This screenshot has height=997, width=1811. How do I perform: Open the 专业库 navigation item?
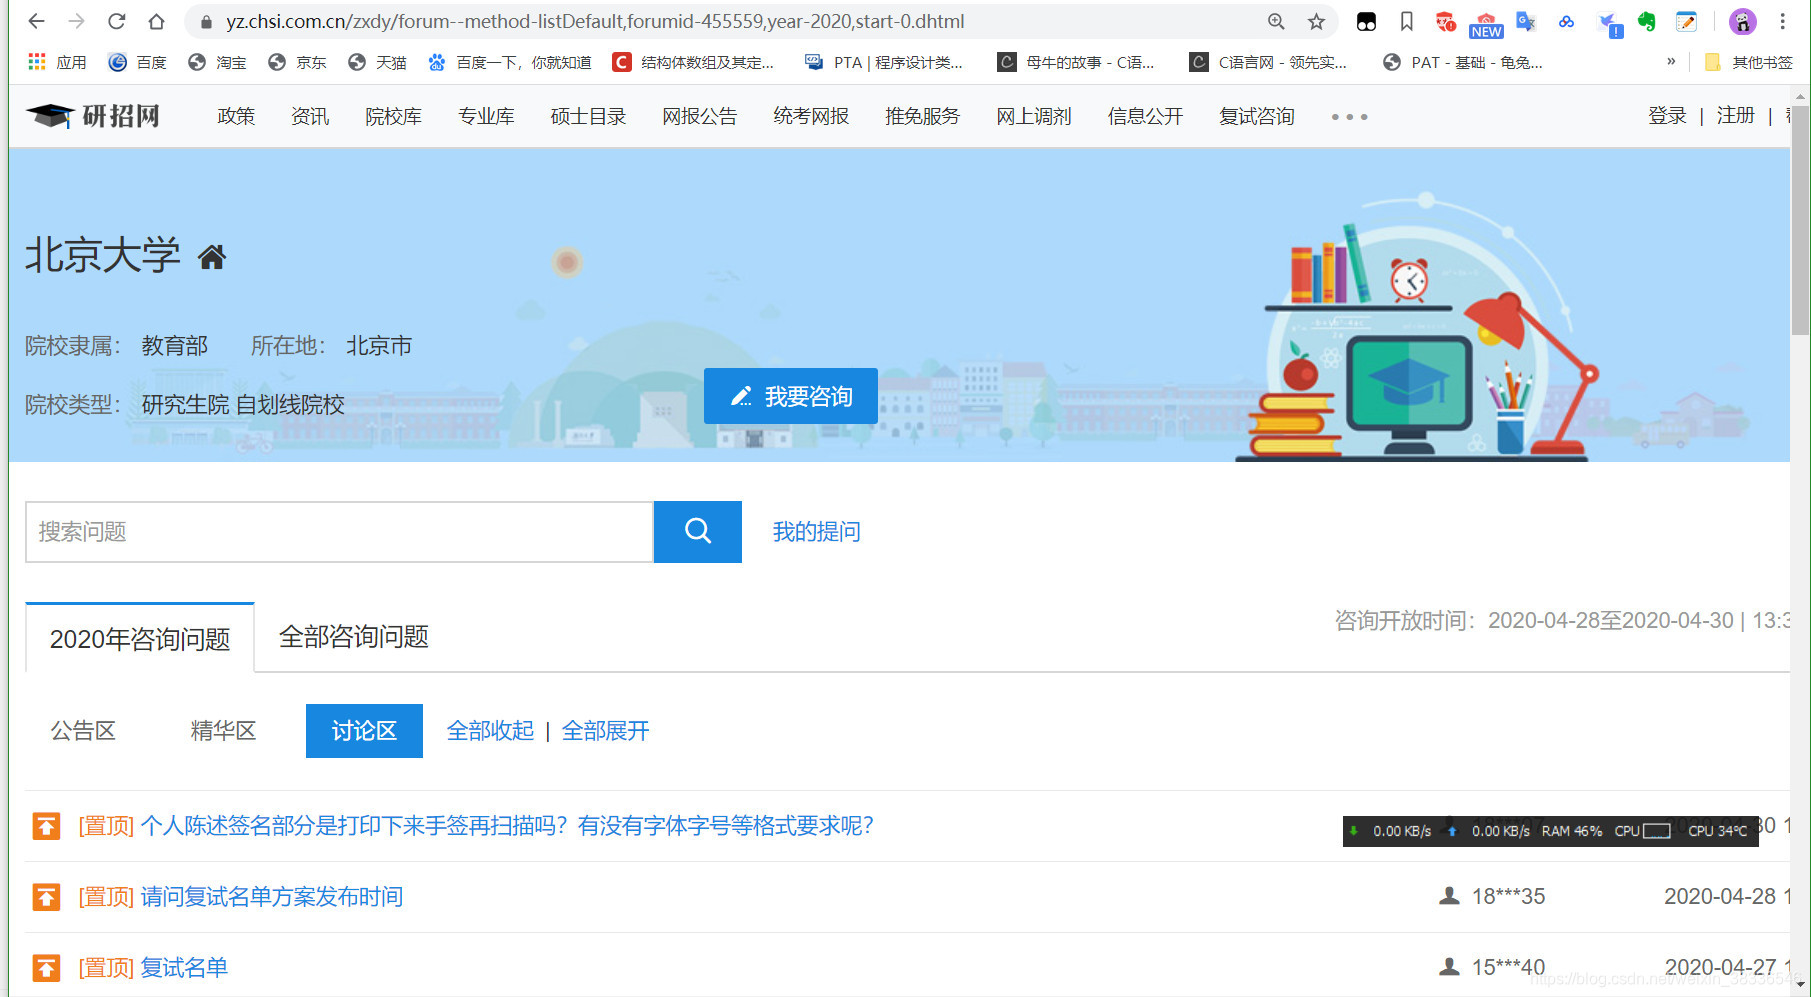pyautogui.click(x=486, y=116)
